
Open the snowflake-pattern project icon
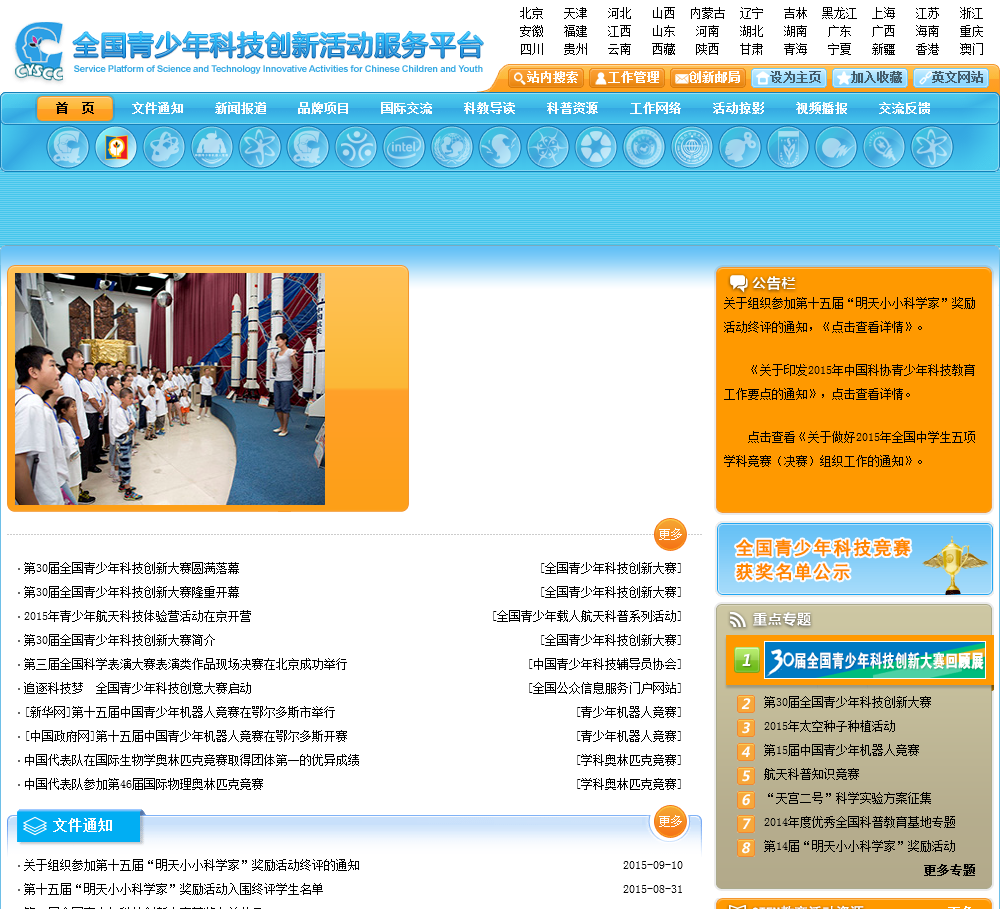[548, 147]
